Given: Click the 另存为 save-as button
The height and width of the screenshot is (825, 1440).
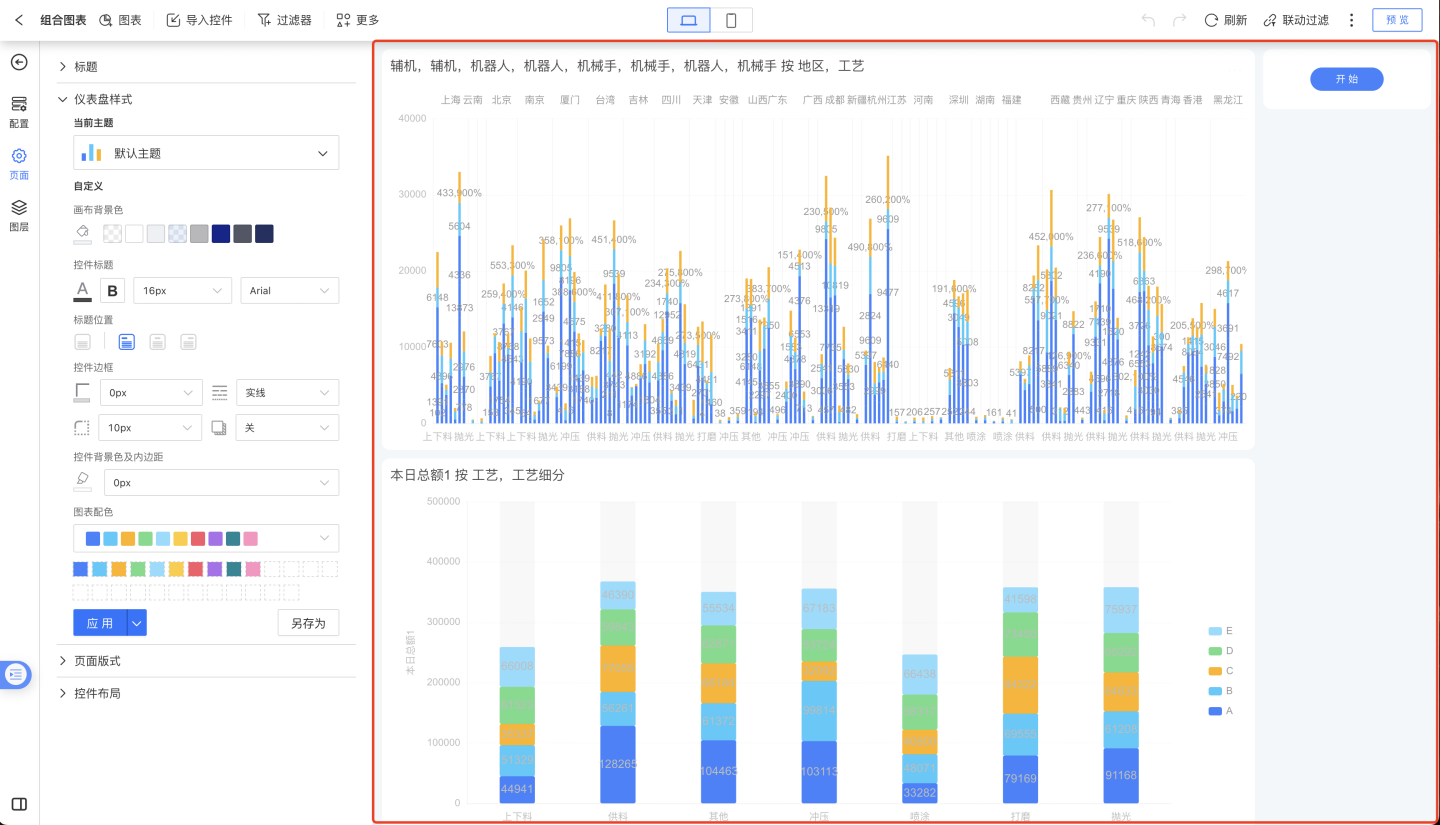Looking at the screenshot, I should 308,623.
